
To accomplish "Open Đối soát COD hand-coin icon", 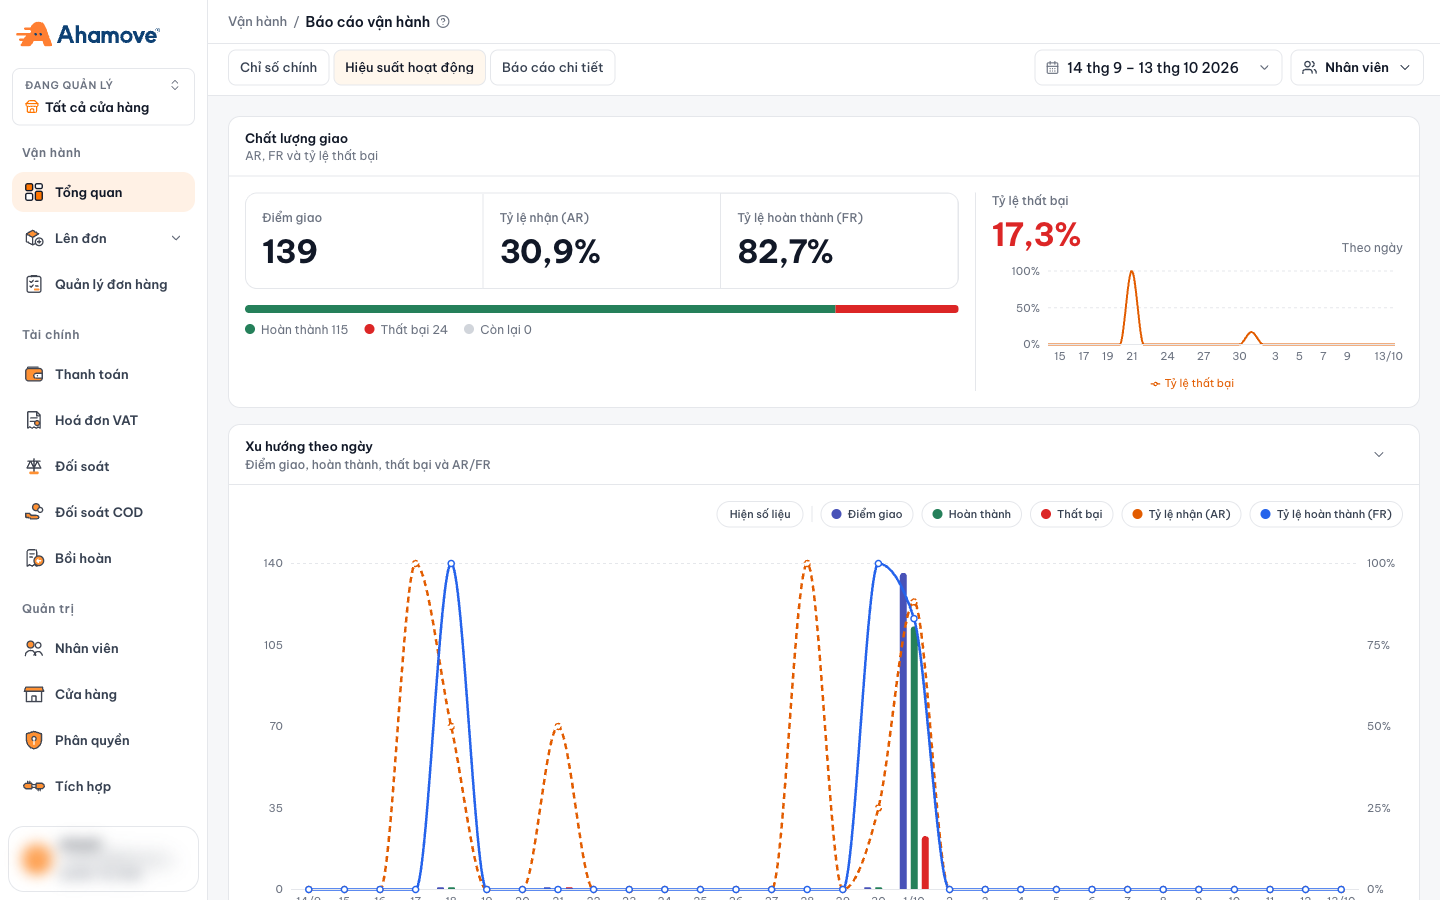I will click(x=34, y=512).
